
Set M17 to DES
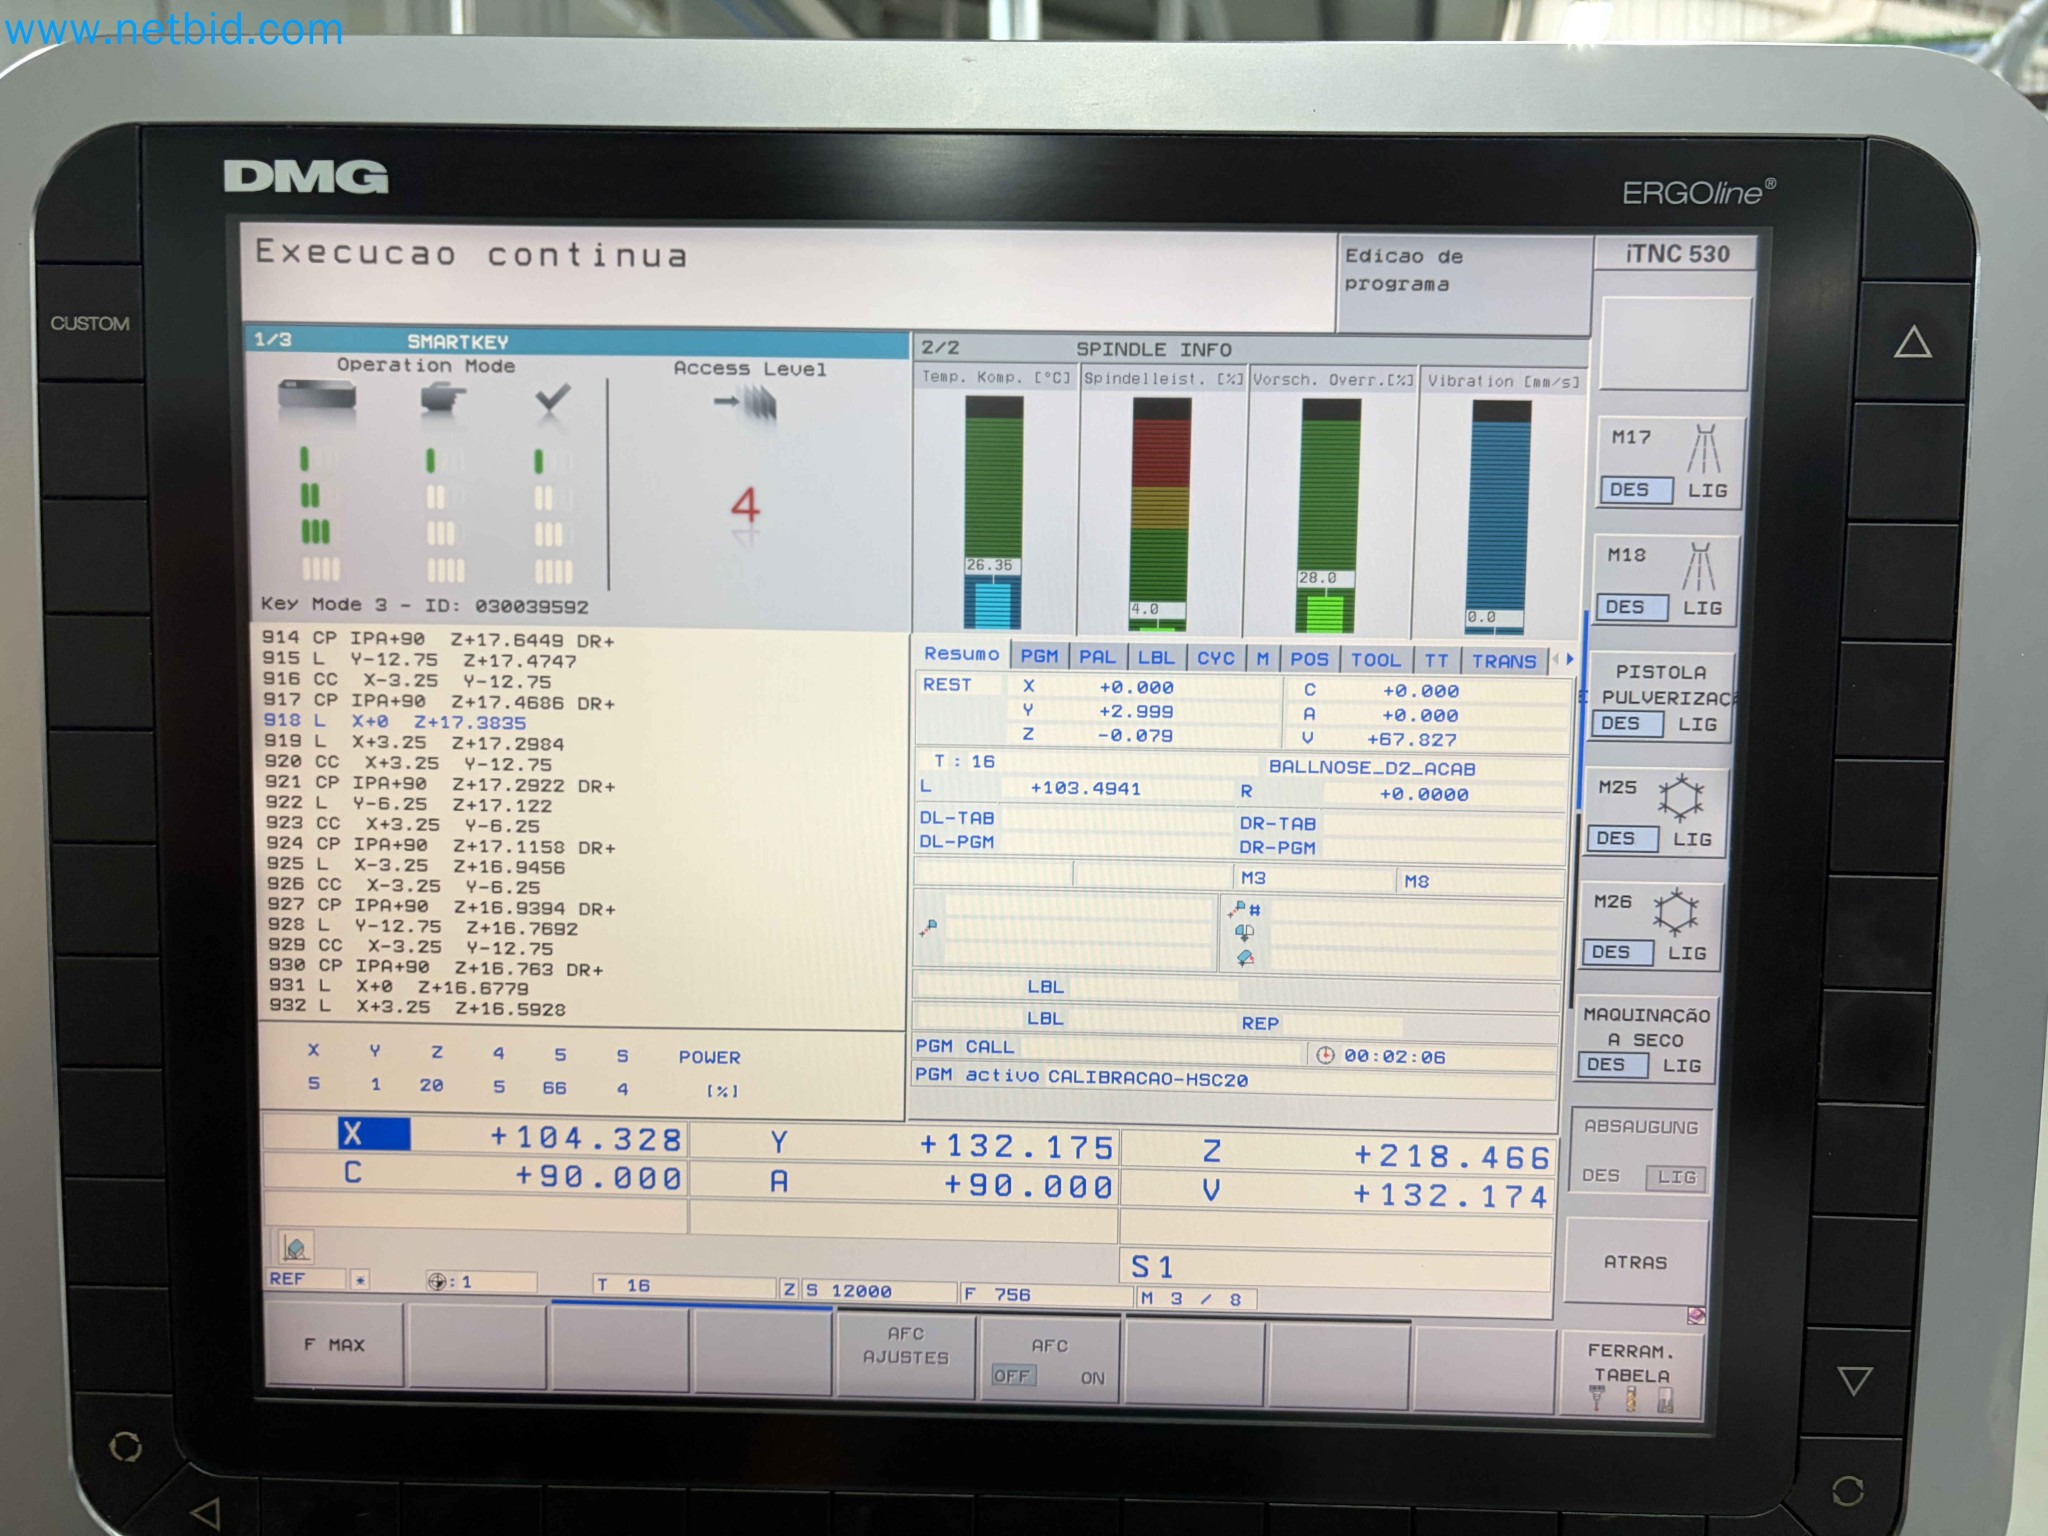(x=1634, y=489)
